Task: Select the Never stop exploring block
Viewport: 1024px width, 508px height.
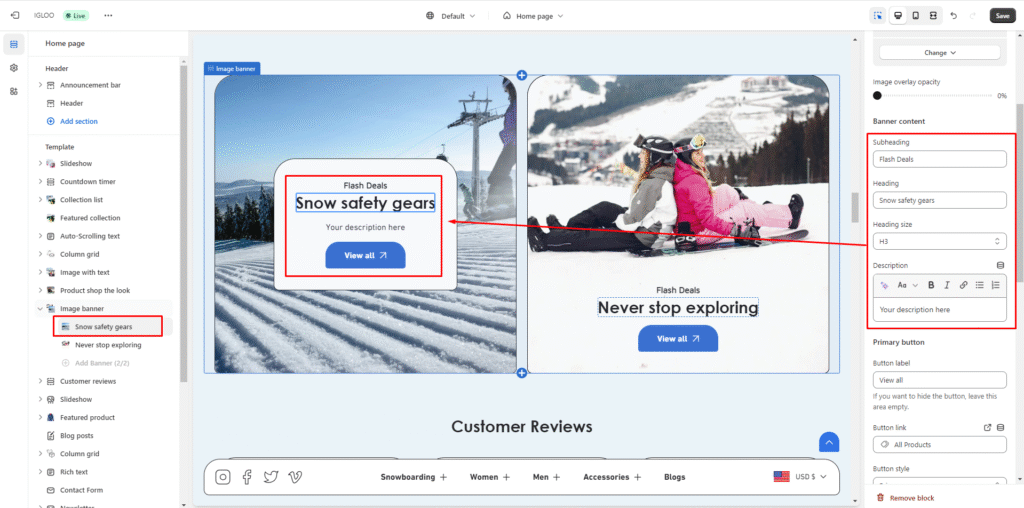Action: click(x=108, y=345)
